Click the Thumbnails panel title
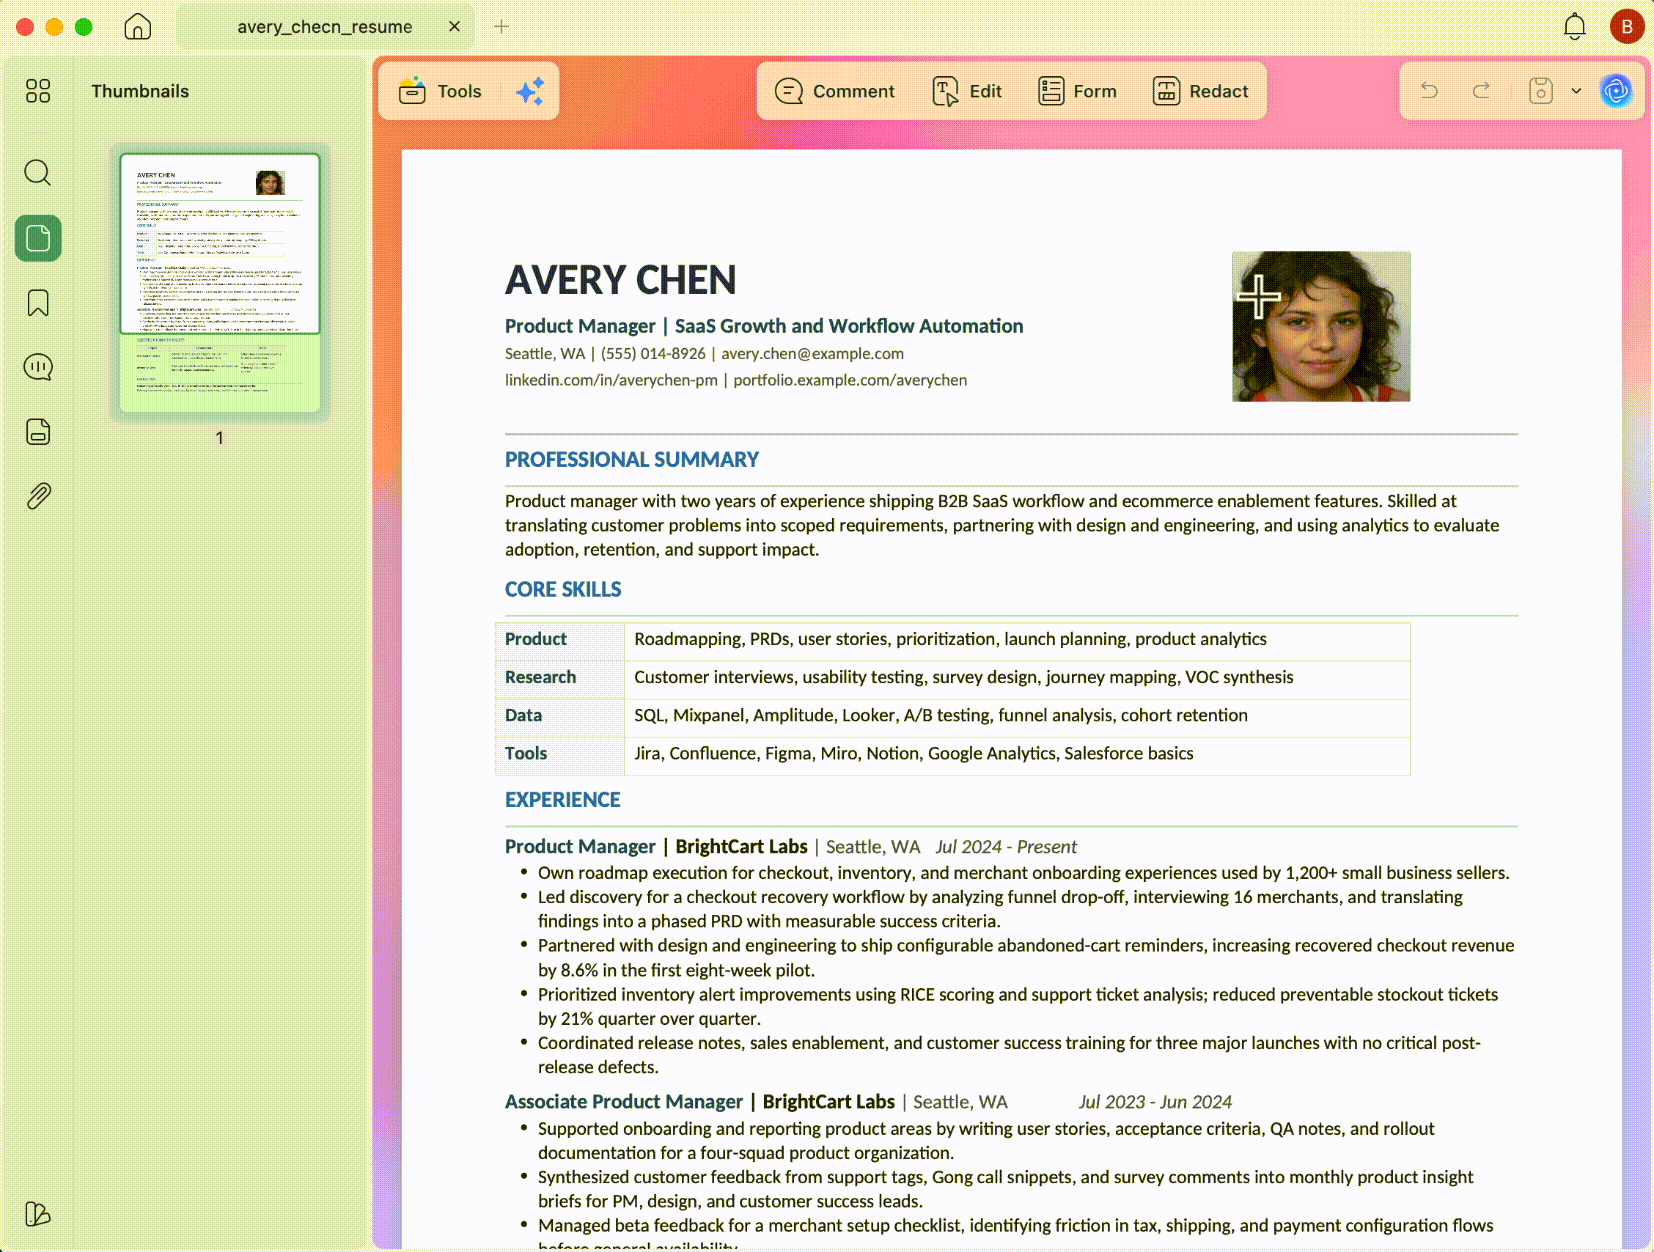 [140, 91]
